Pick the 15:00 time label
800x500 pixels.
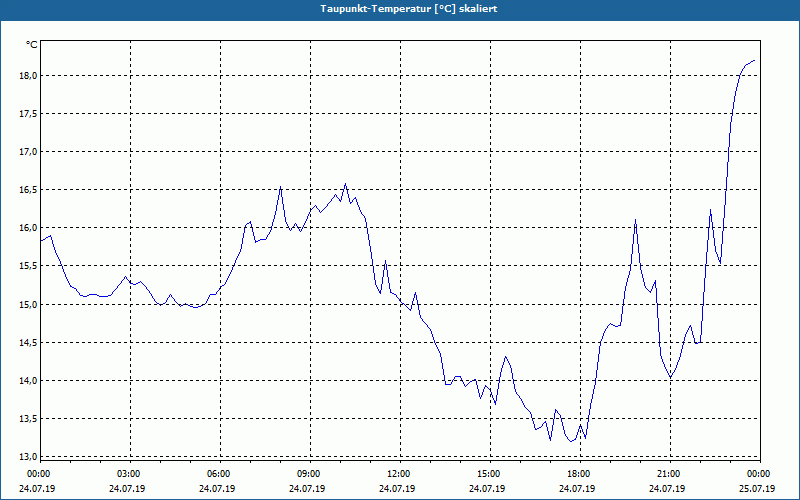(x=488, y=474)
